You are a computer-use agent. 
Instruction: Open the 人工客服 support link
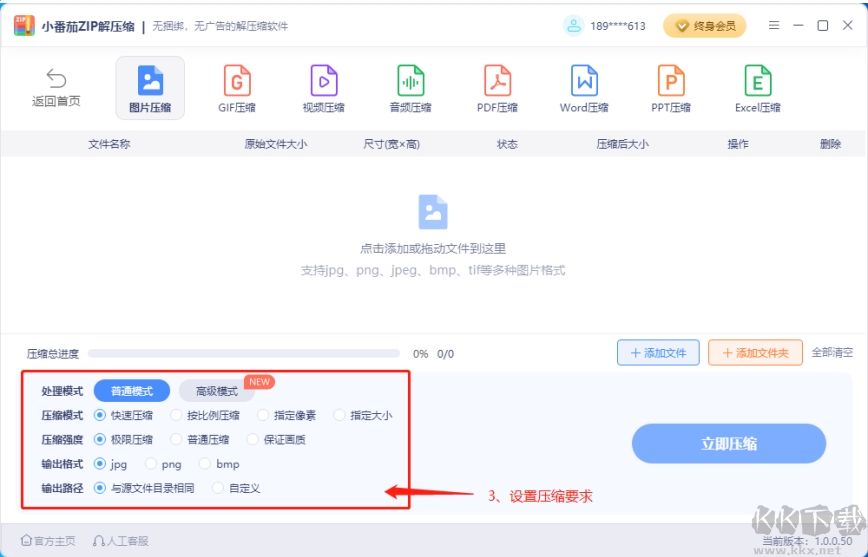click(x=121, y=540)
